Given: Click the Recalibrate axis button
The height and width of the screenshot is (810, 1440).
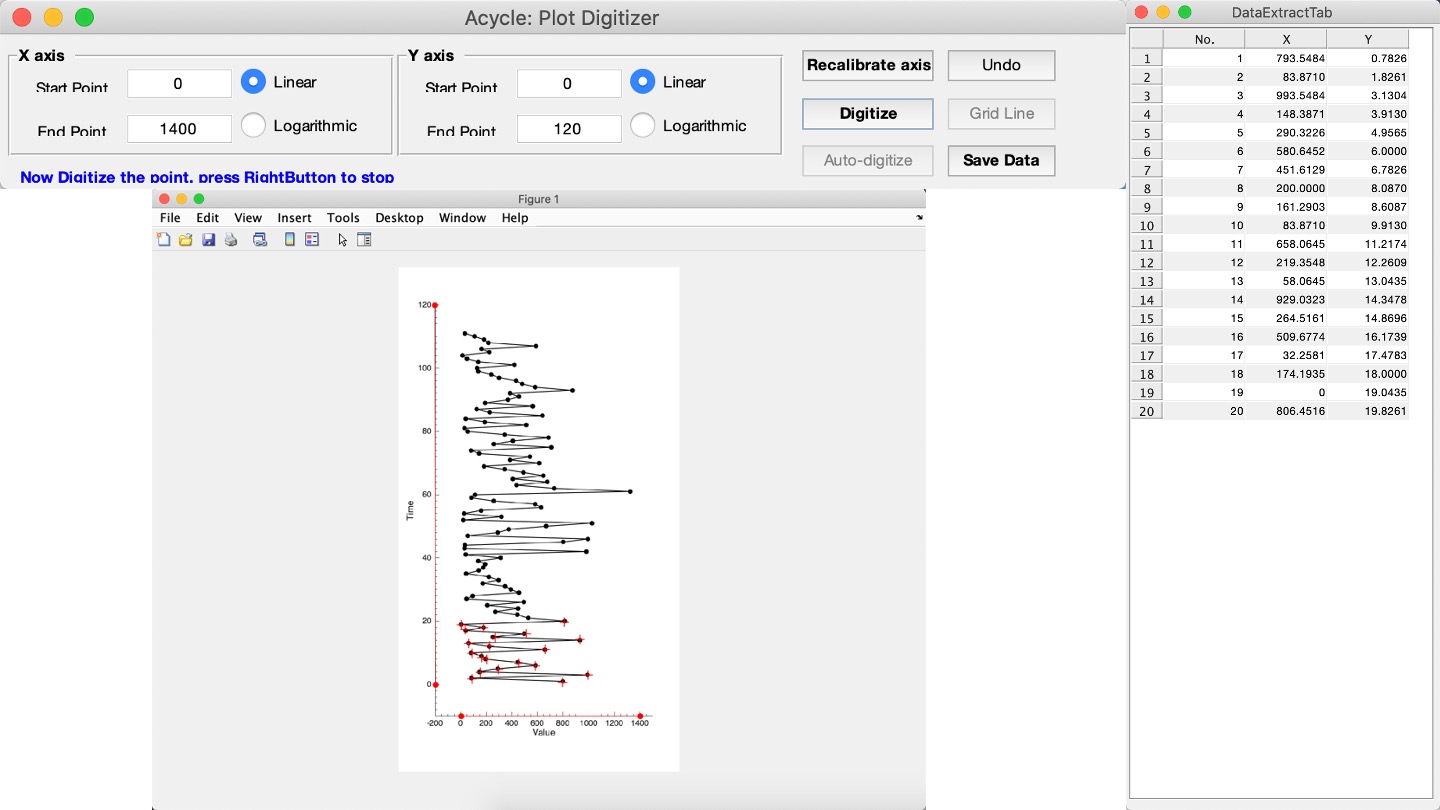Looking at the screenshot, I should (x=868, y=65).
